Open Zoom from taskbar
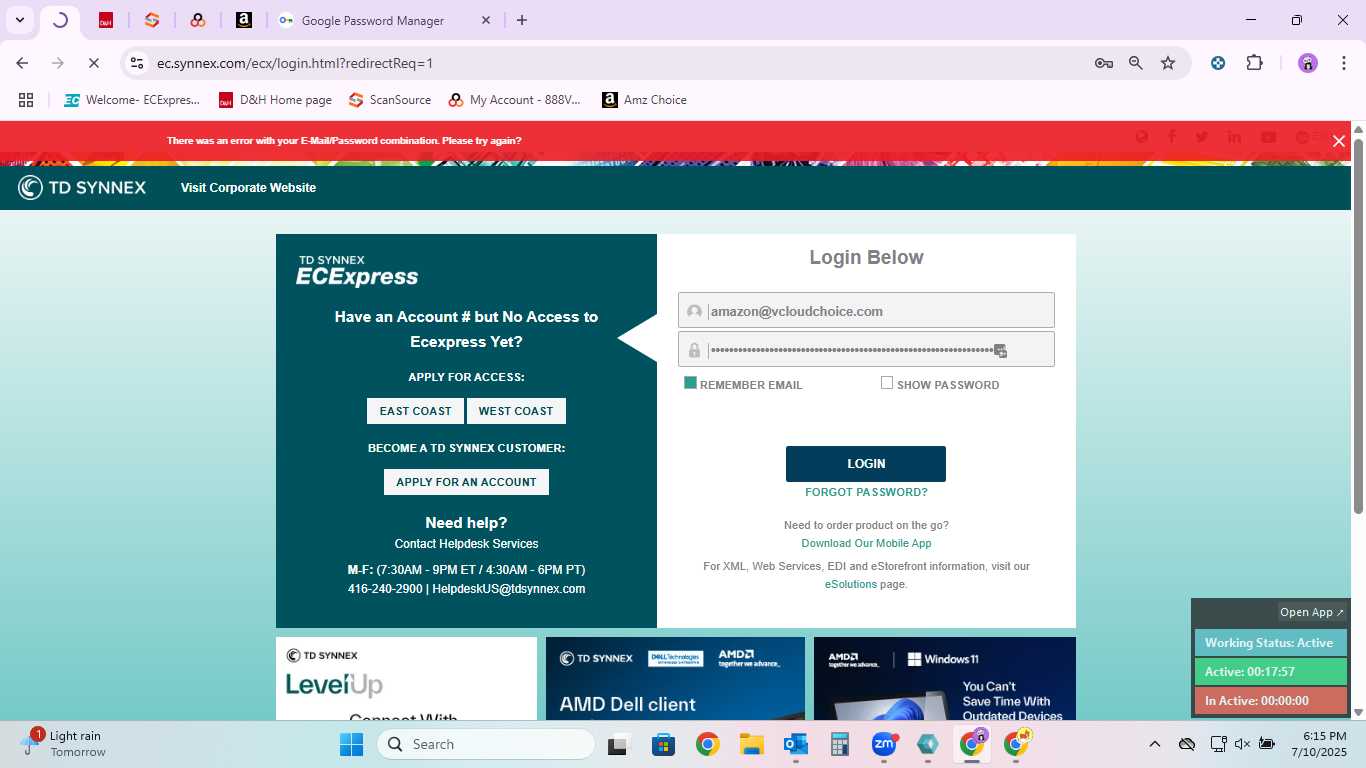Screen dimensions: 1366x768 (883, 744)
